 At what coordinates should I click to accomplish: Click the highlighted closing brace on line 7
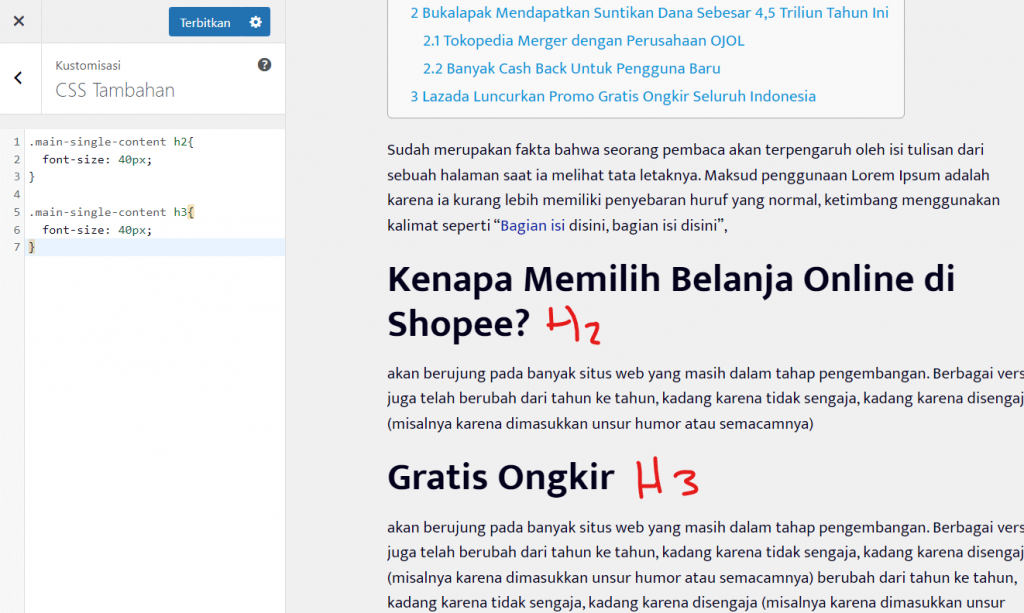[x=33, y=246]
